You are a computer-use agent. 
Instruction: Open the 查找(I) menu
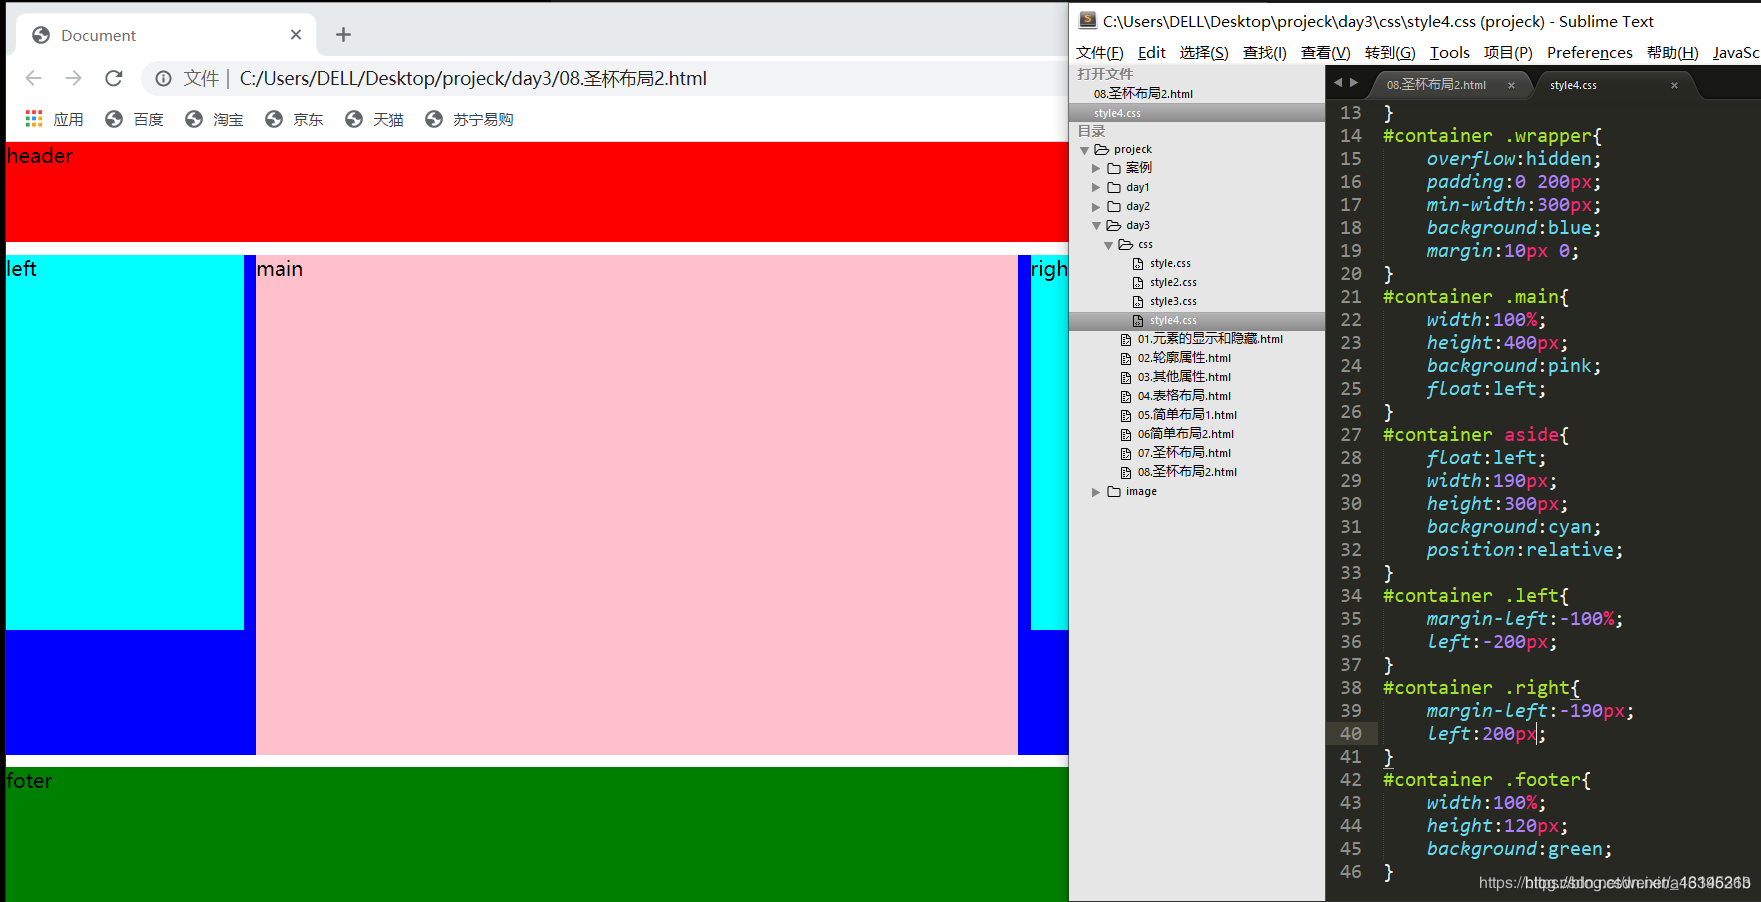coord(1264,52)
